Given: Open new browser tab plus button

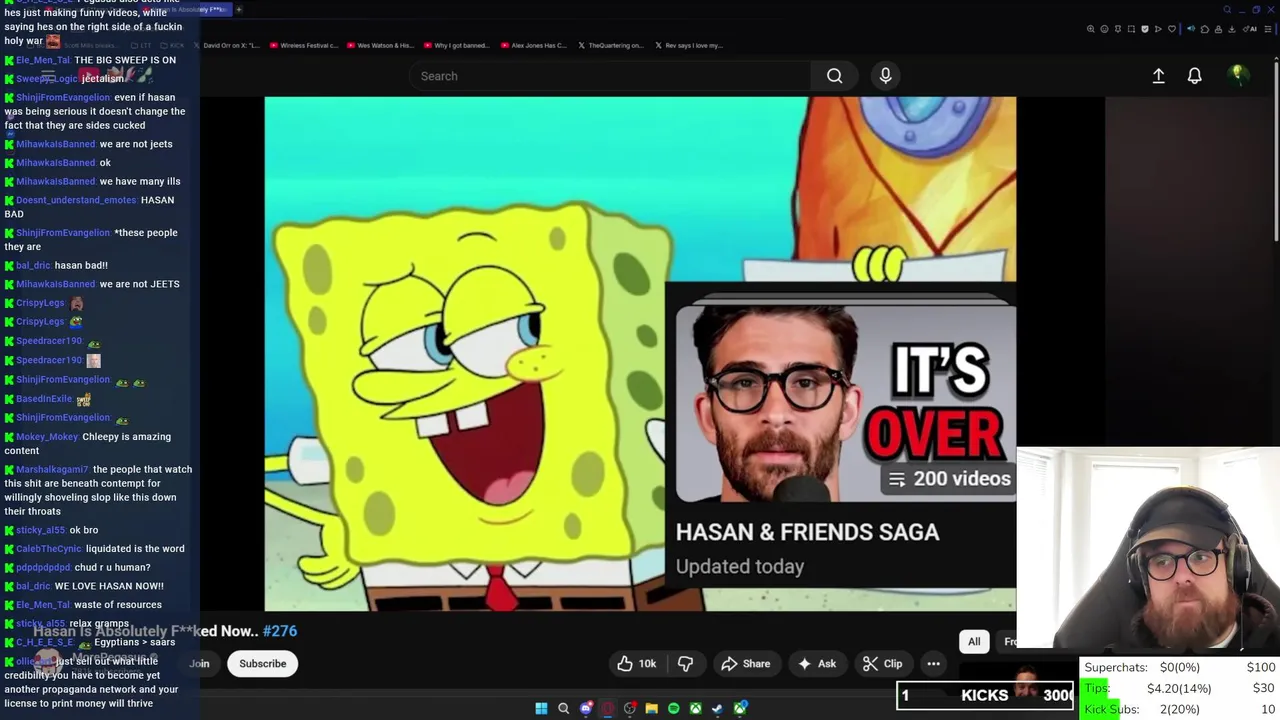Looking at the screenshot, I should click(239, 9).
